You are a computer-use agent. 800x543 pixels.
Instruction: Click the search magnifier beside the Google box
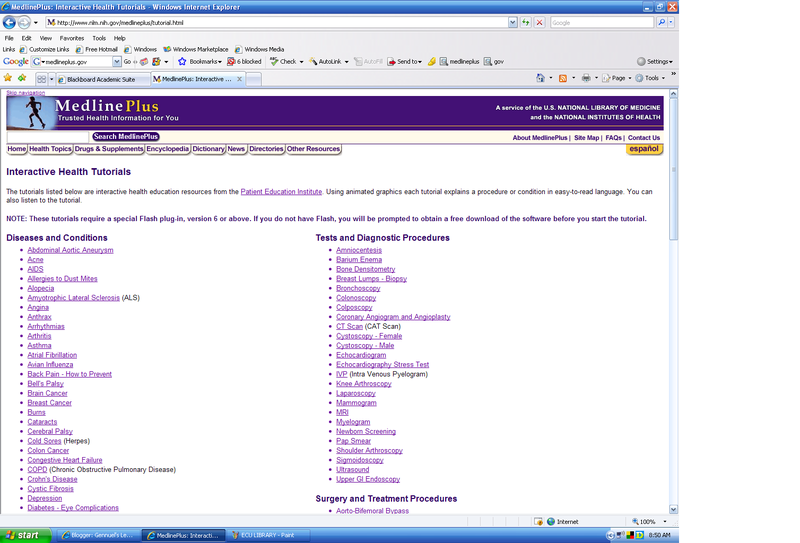661,22
